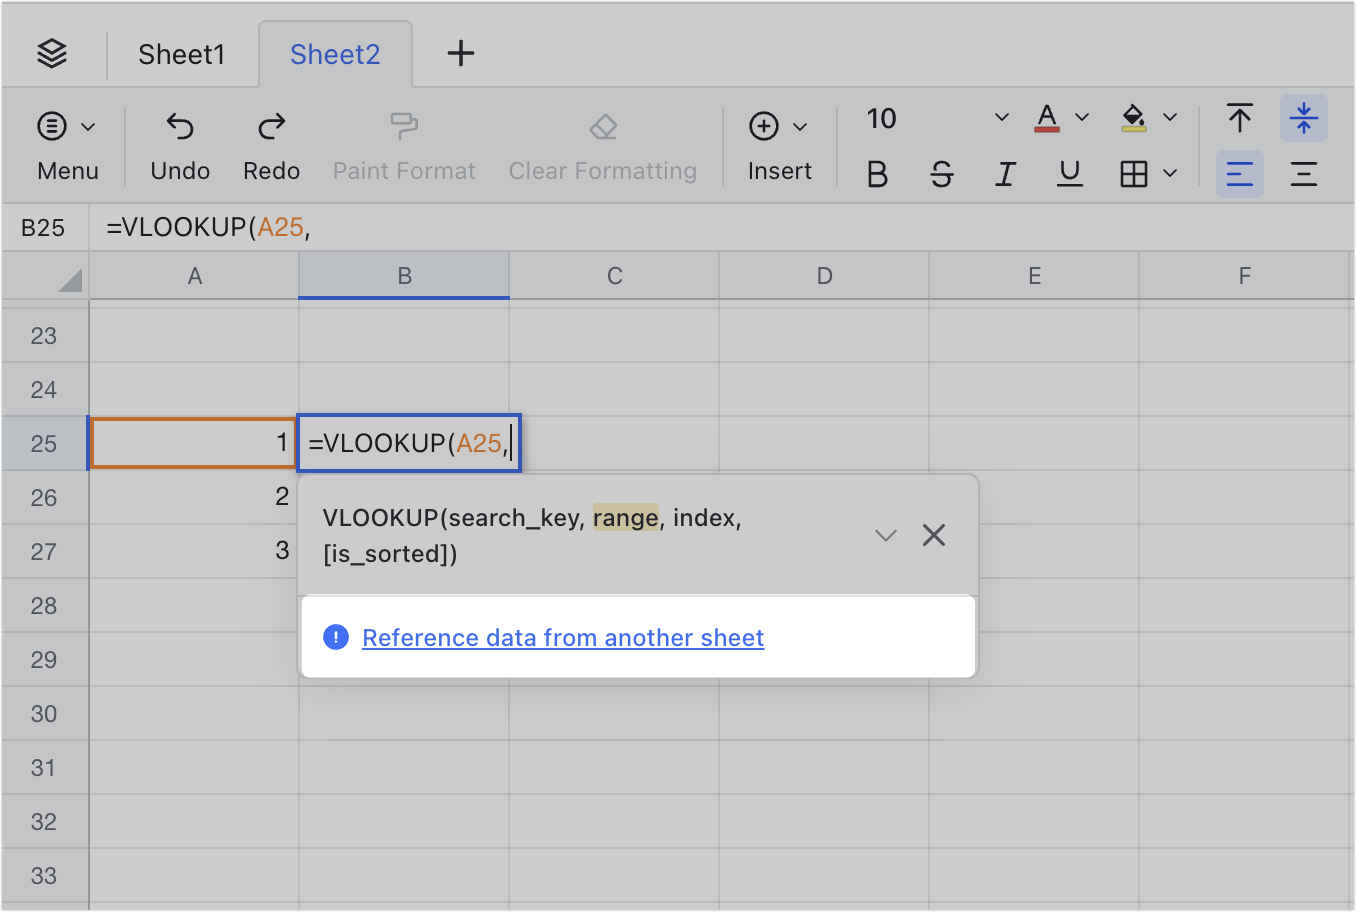Switch to the Sheet1 tab
The height and width of the screenshot is (912, 1356).
182,54
